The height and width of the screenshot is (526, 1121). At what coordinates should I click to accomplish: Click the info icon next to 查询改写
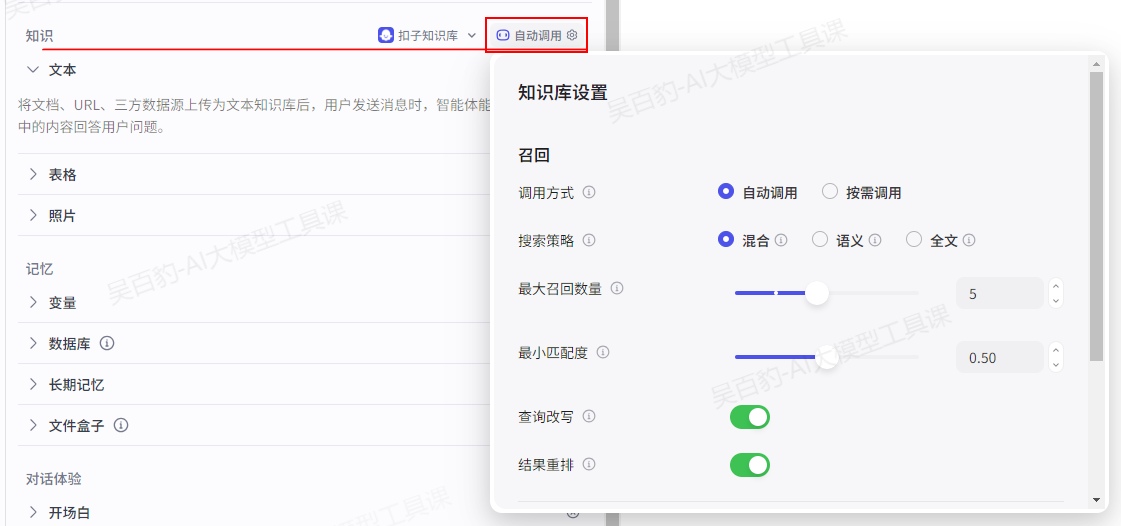point(589,416)
